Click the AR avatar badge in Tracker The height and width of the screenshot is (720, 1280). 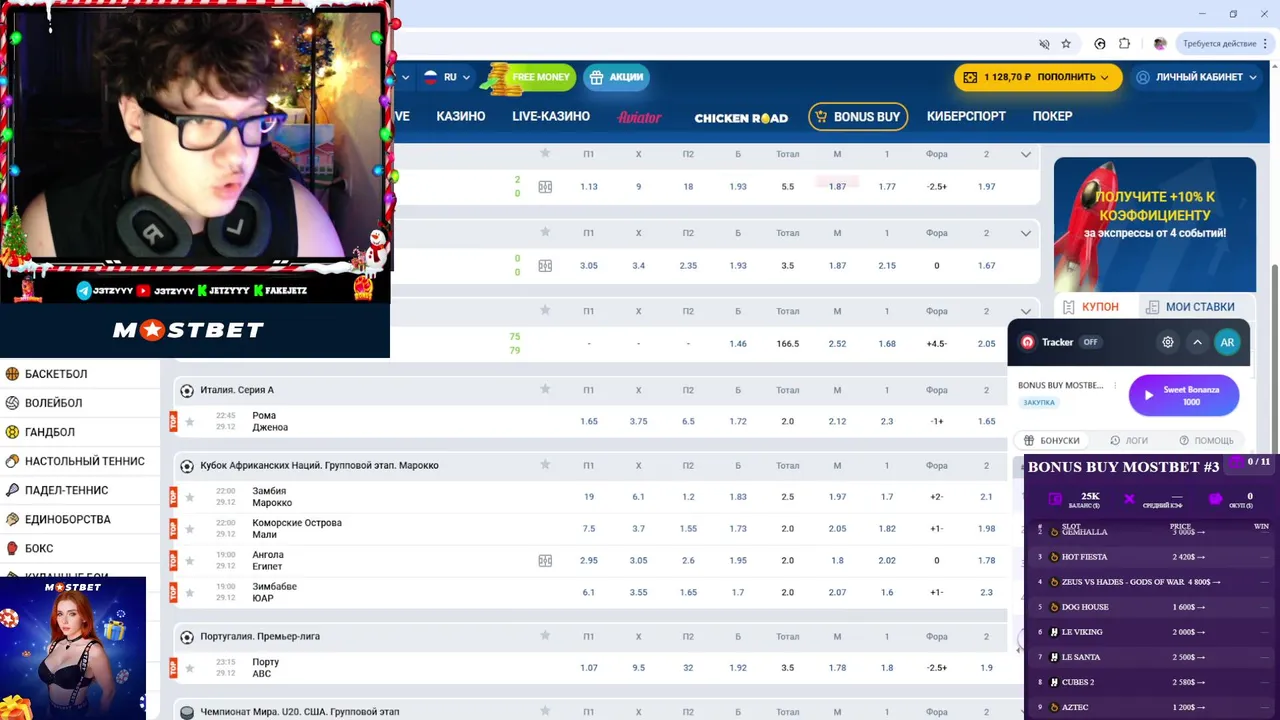[1227, 342]
